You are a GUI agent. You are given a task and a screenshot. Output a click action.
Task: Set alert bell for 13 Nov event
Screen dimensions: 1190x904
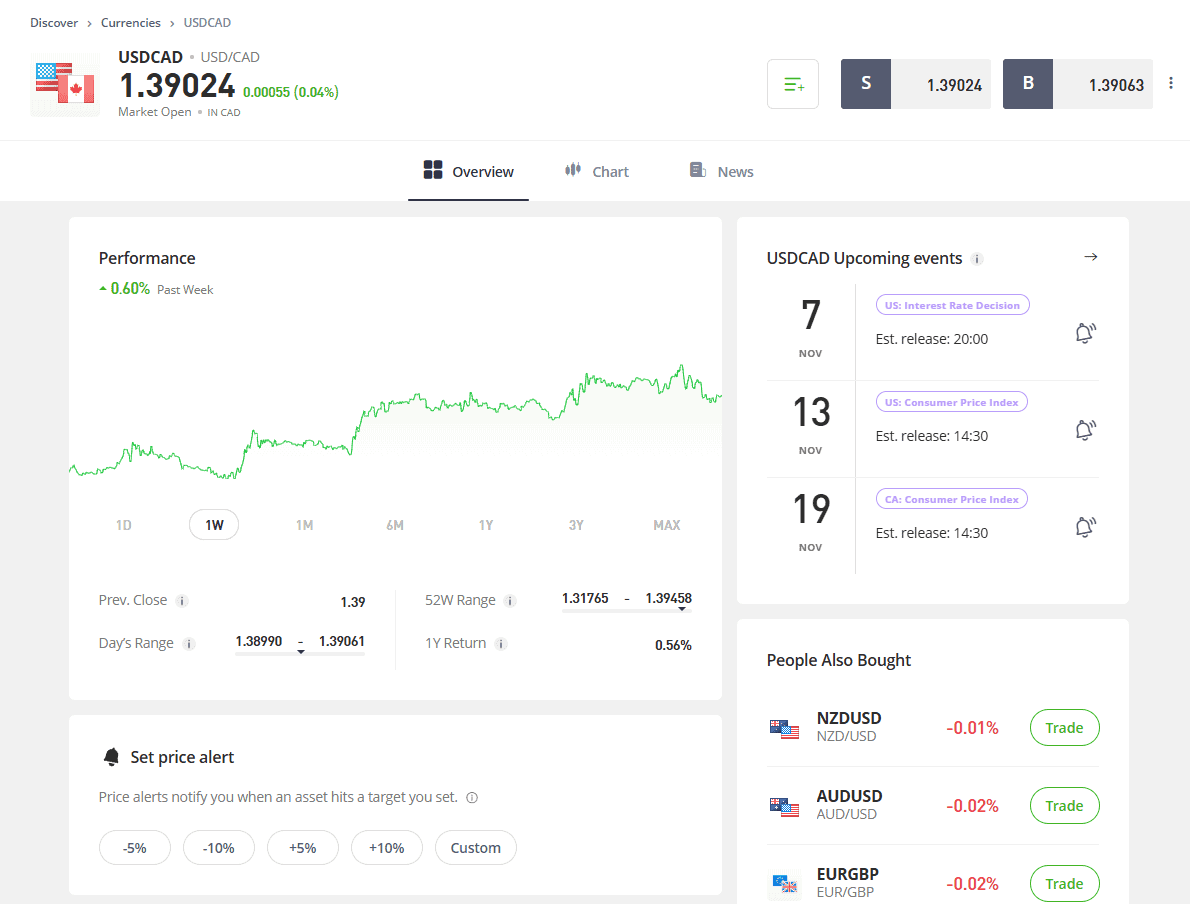[1086, 430]
